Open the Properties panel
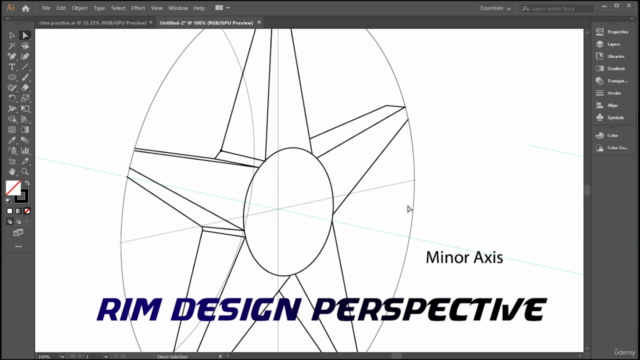640x360 pixels. click(x=612, y=32)
